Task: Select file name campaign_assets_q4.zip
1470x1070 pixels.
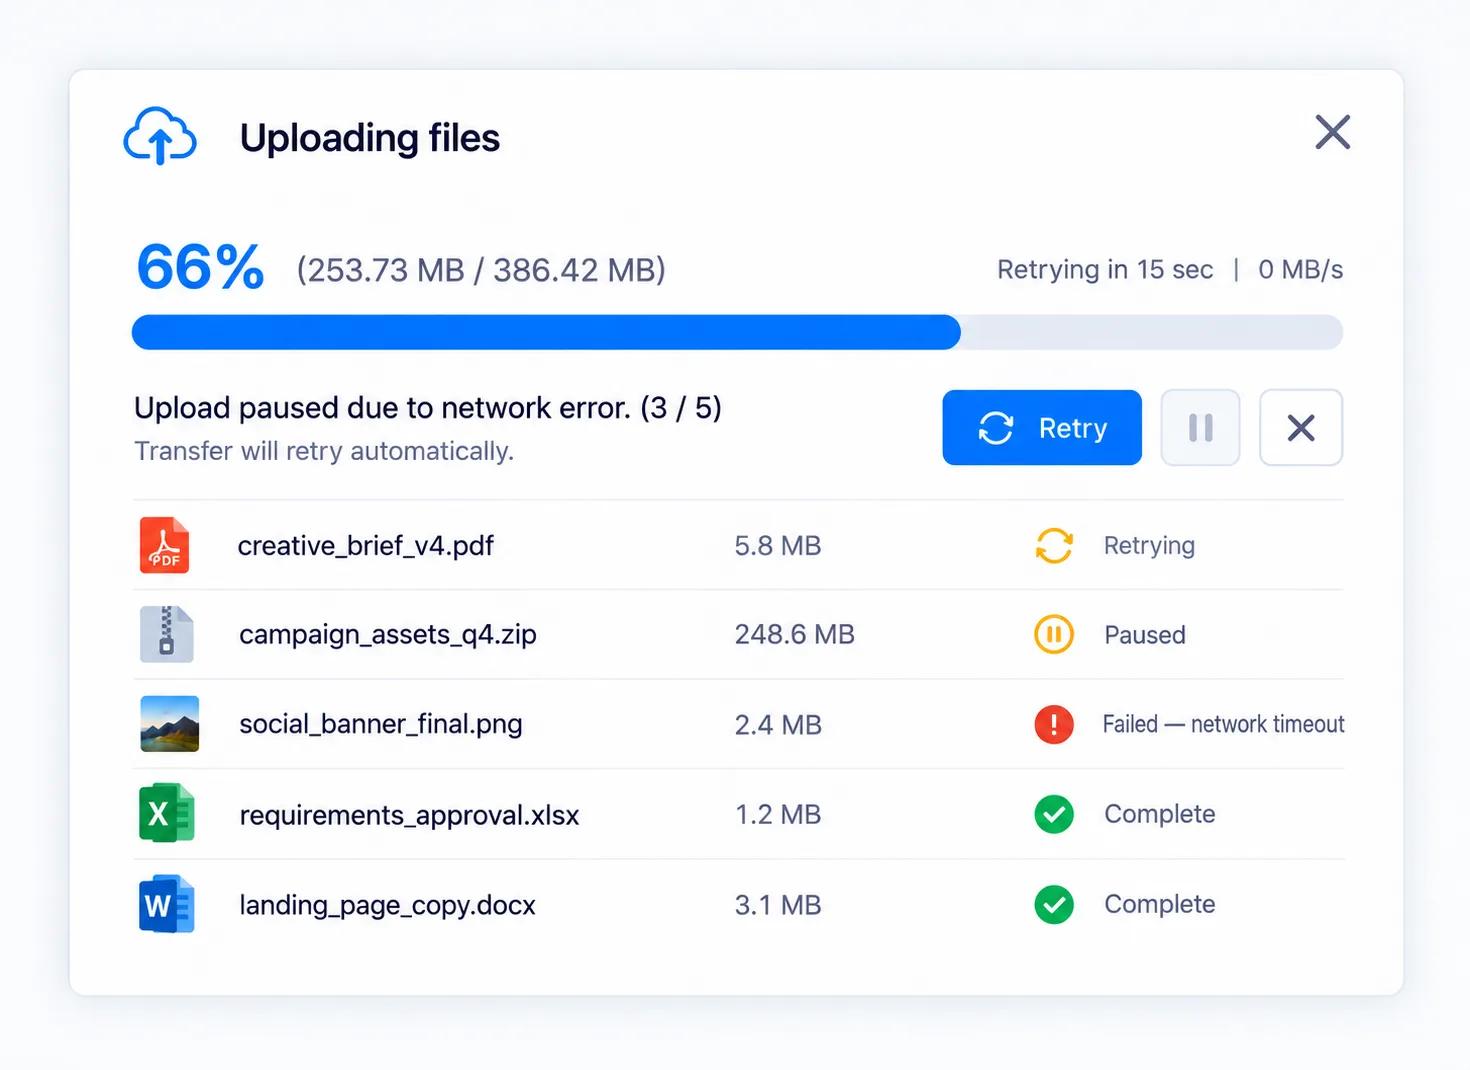Action: coord(388,635)
